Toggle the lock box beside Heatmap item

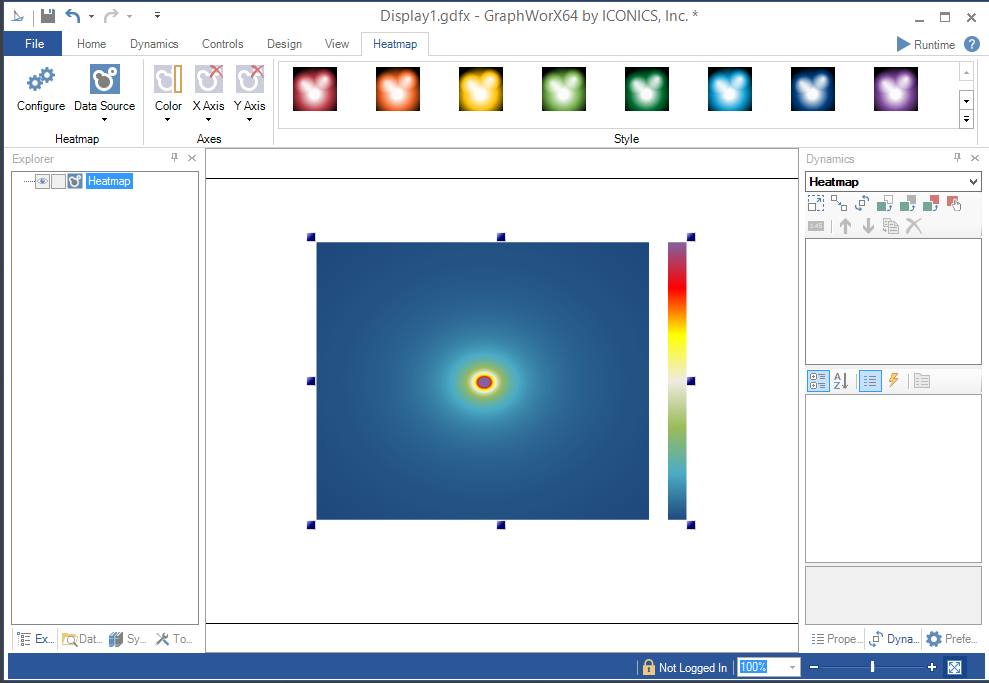click(x=58, y=181)
